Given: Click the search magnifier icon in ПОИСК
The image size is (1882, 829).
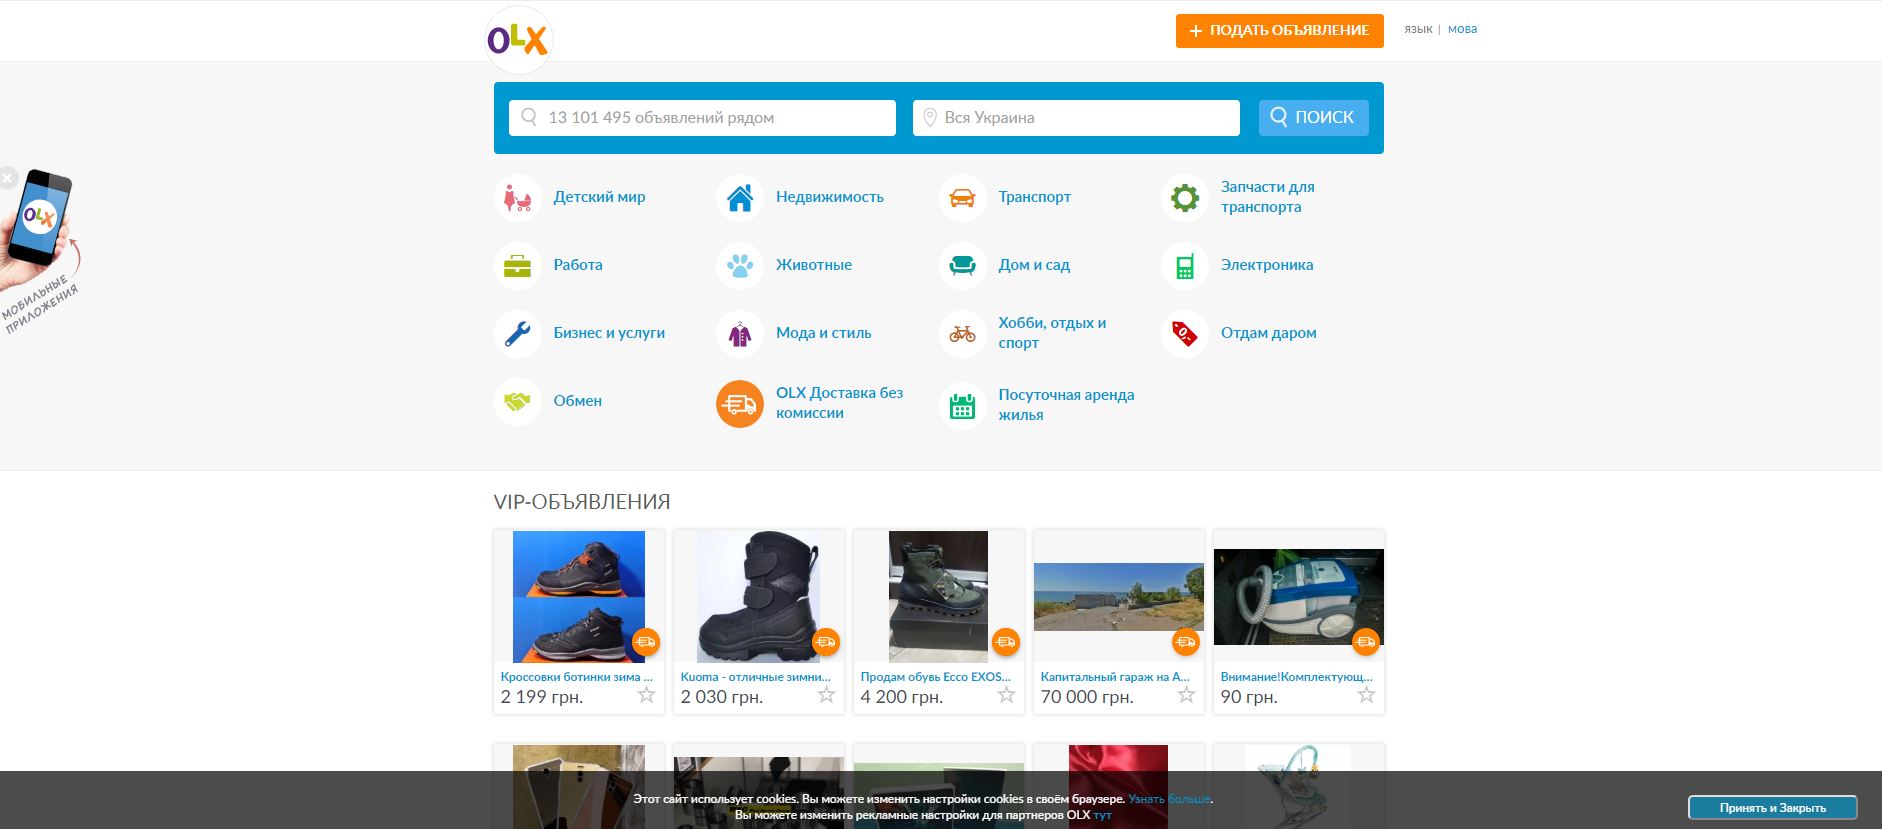Looking at the screenshot, I should (x=1279, y=117).
